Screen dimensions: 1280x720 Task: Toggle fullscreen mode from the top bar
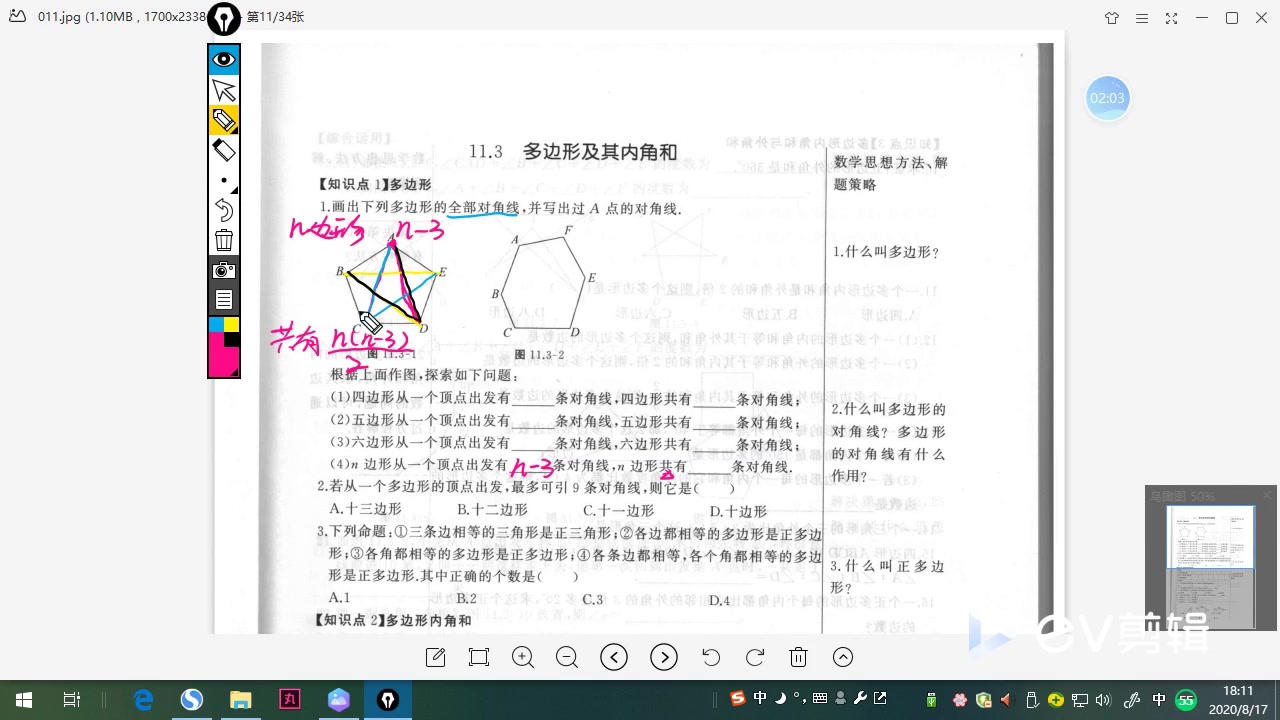[x=1171, y=18]
